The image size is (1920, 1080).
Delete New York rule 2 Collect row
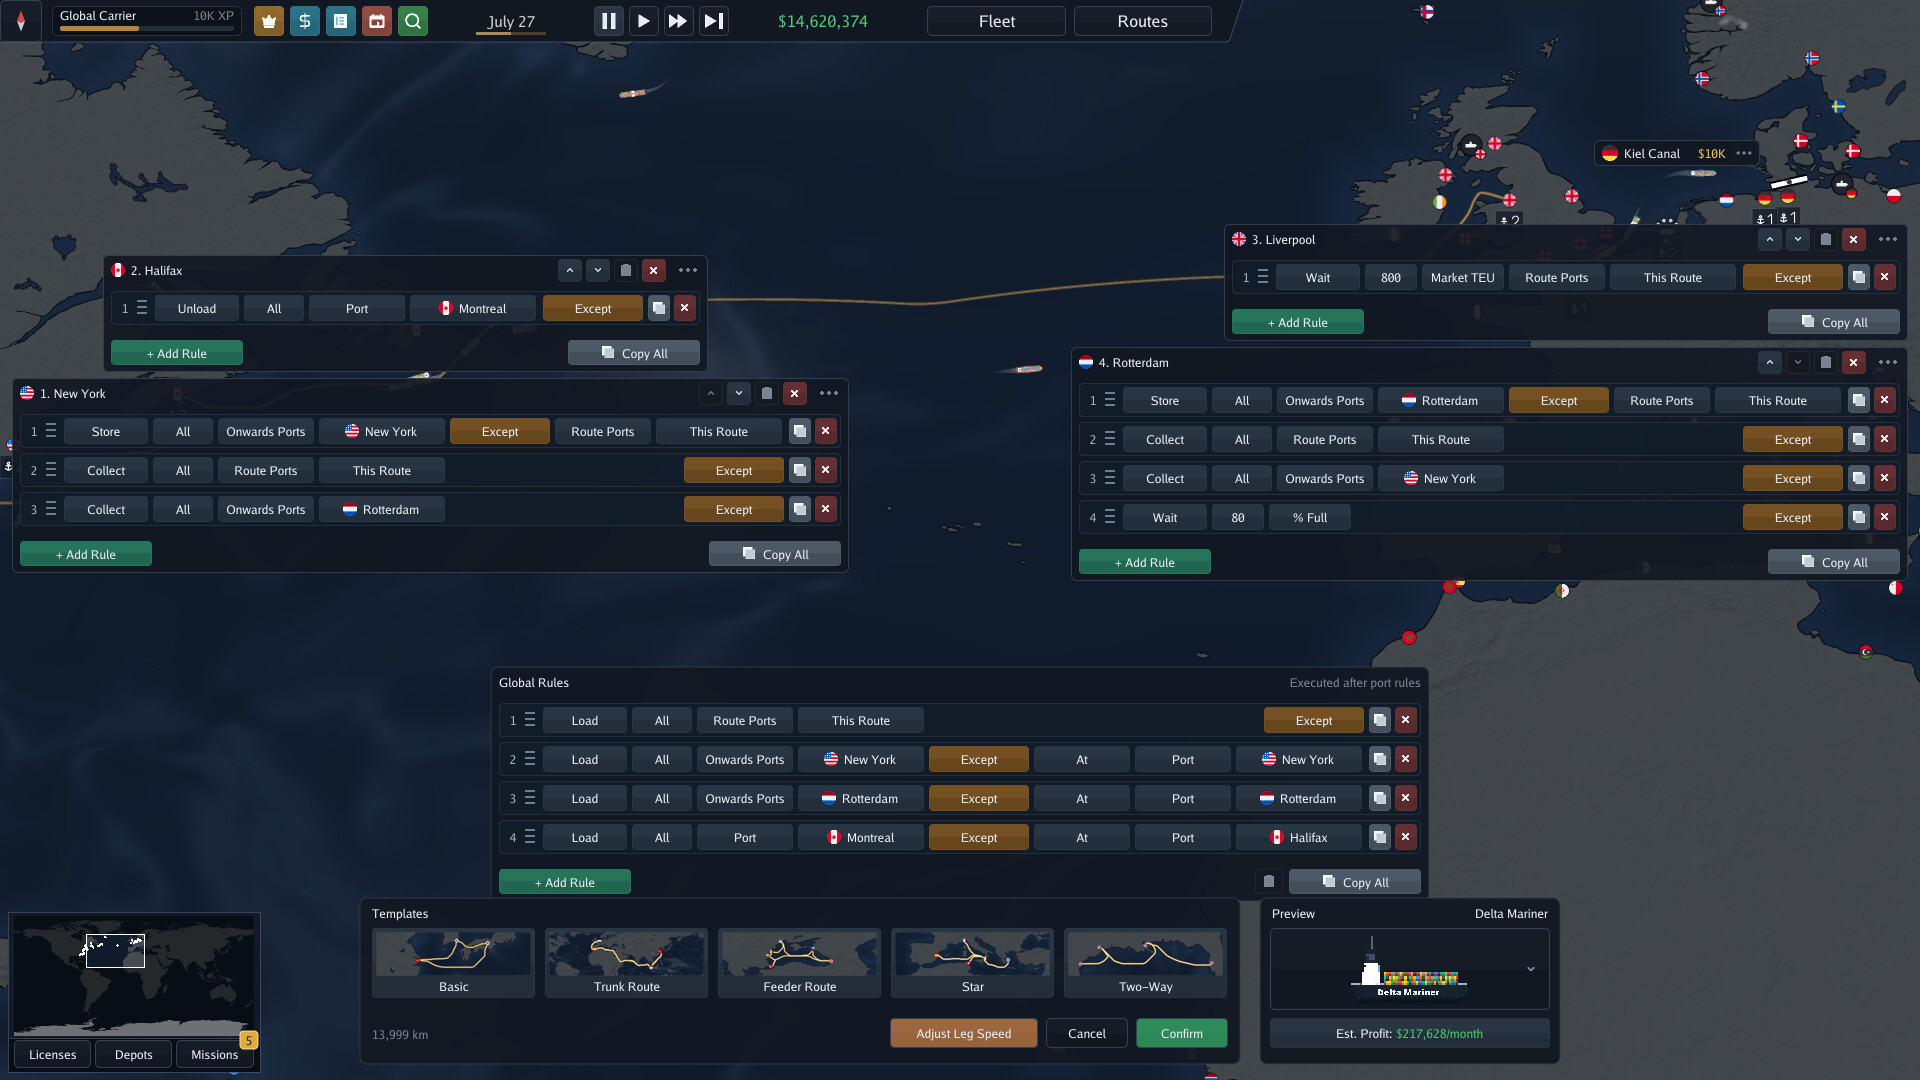(x=825, y=470)
